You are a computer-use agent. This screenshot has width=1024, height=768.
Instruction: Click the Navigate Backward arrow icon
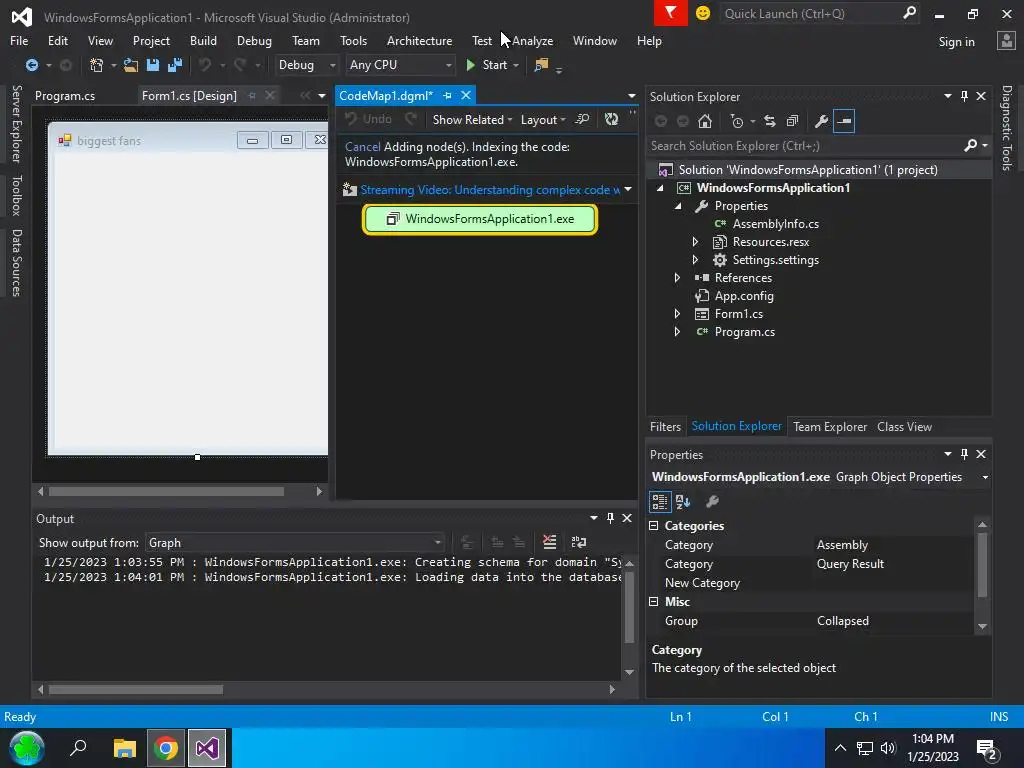[31, 65]
